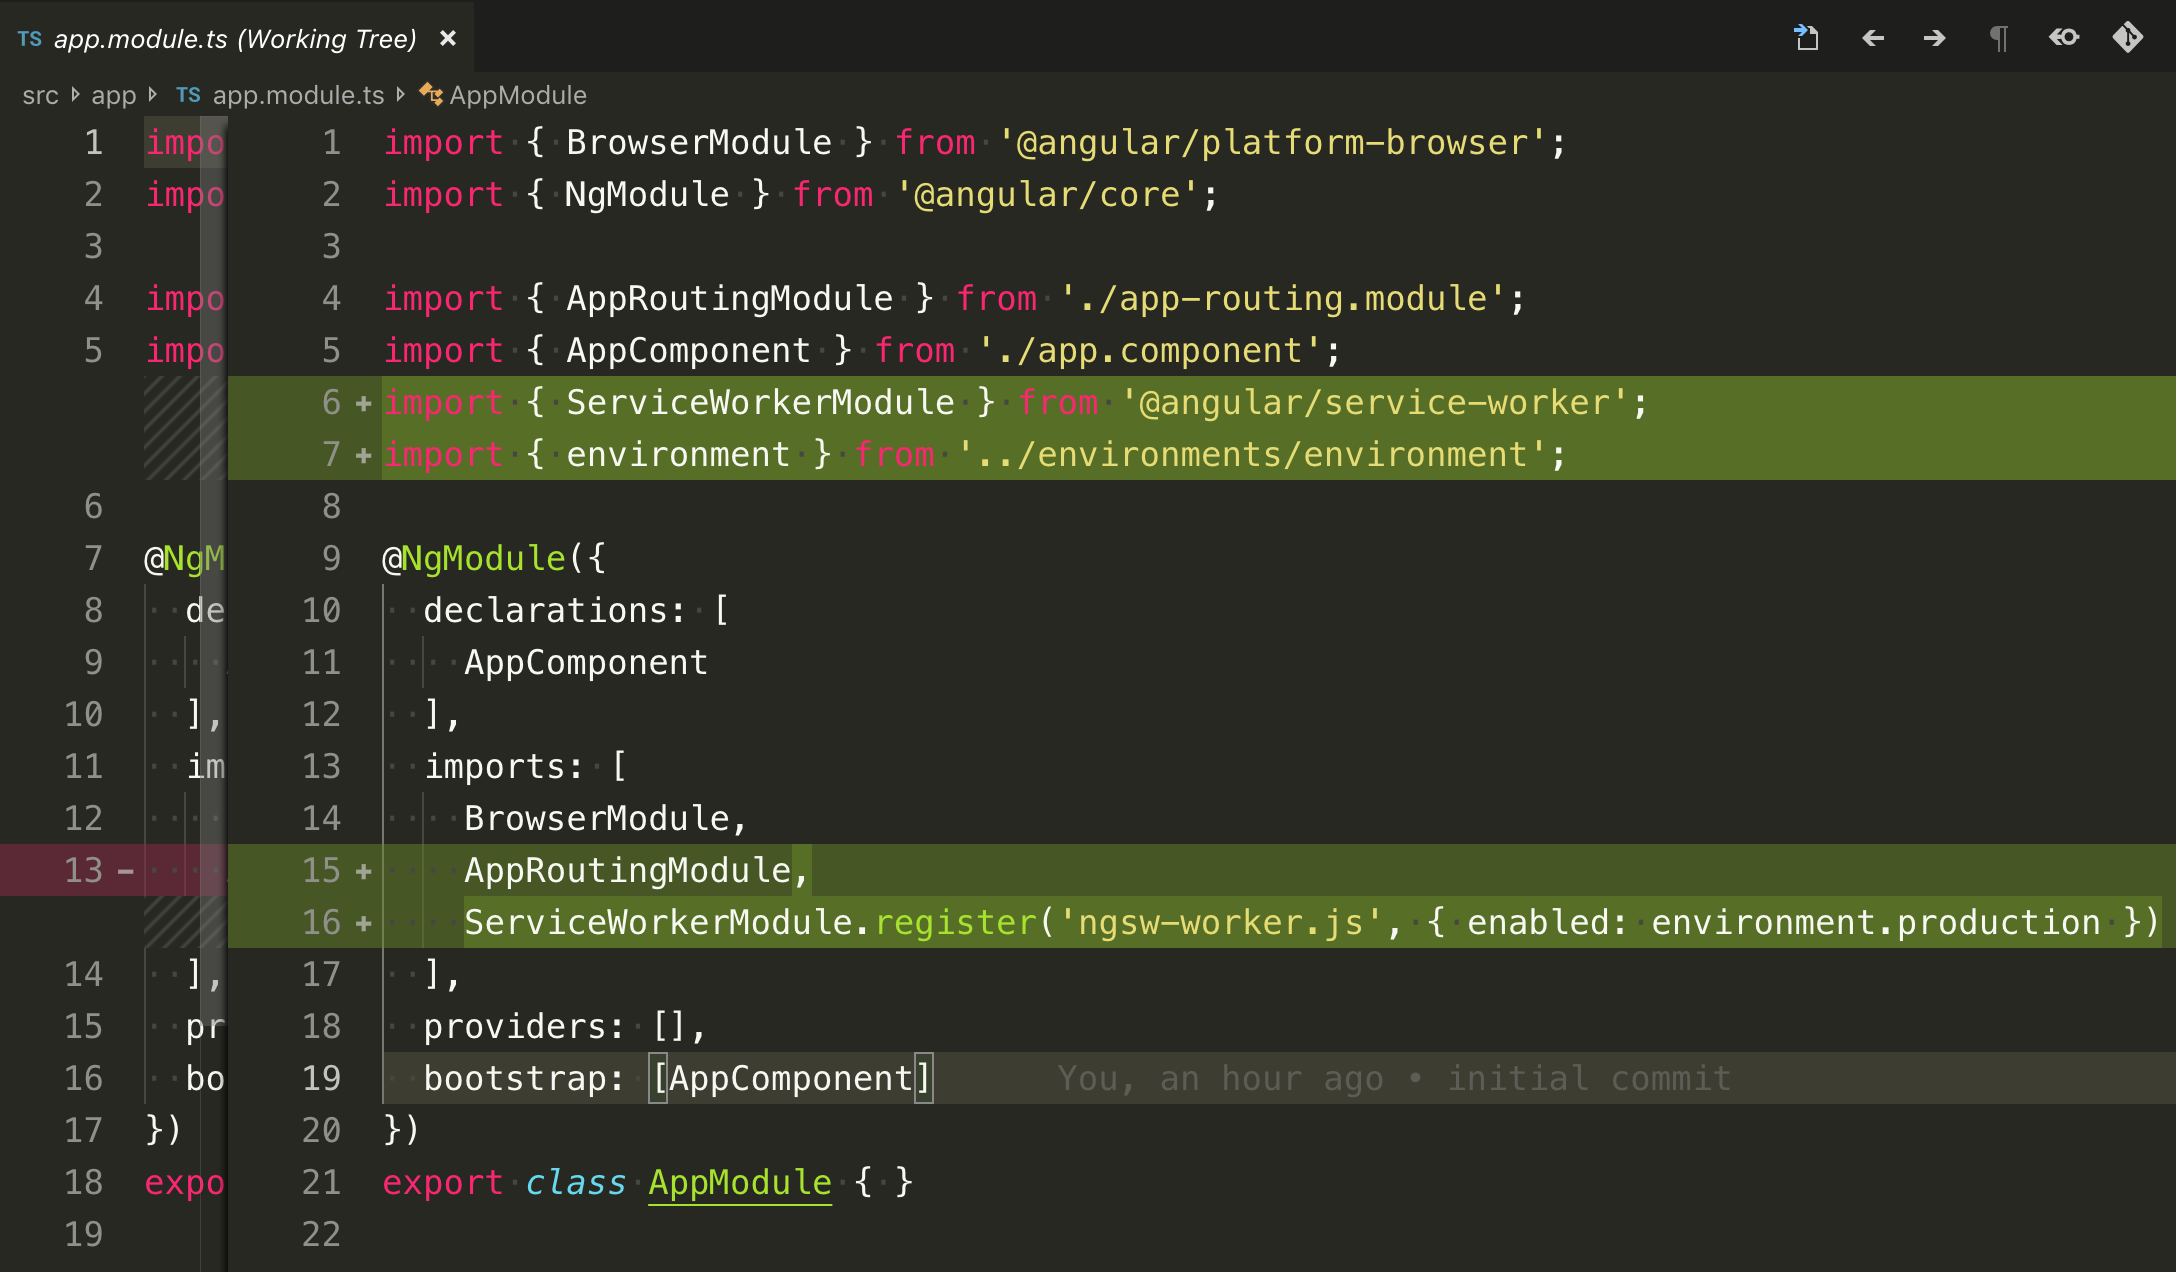Click the minus marker on removed line 13
This screenshot has width=2176, height=1272.
[x=126, y=871]
